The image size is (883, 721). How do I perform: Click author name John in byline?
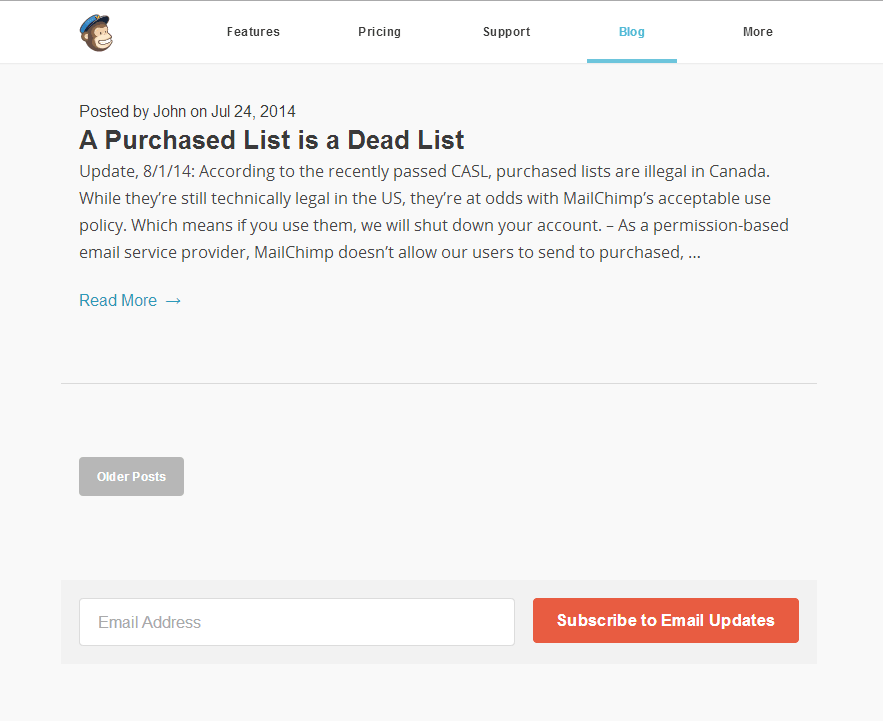click(x=170, y=112)
